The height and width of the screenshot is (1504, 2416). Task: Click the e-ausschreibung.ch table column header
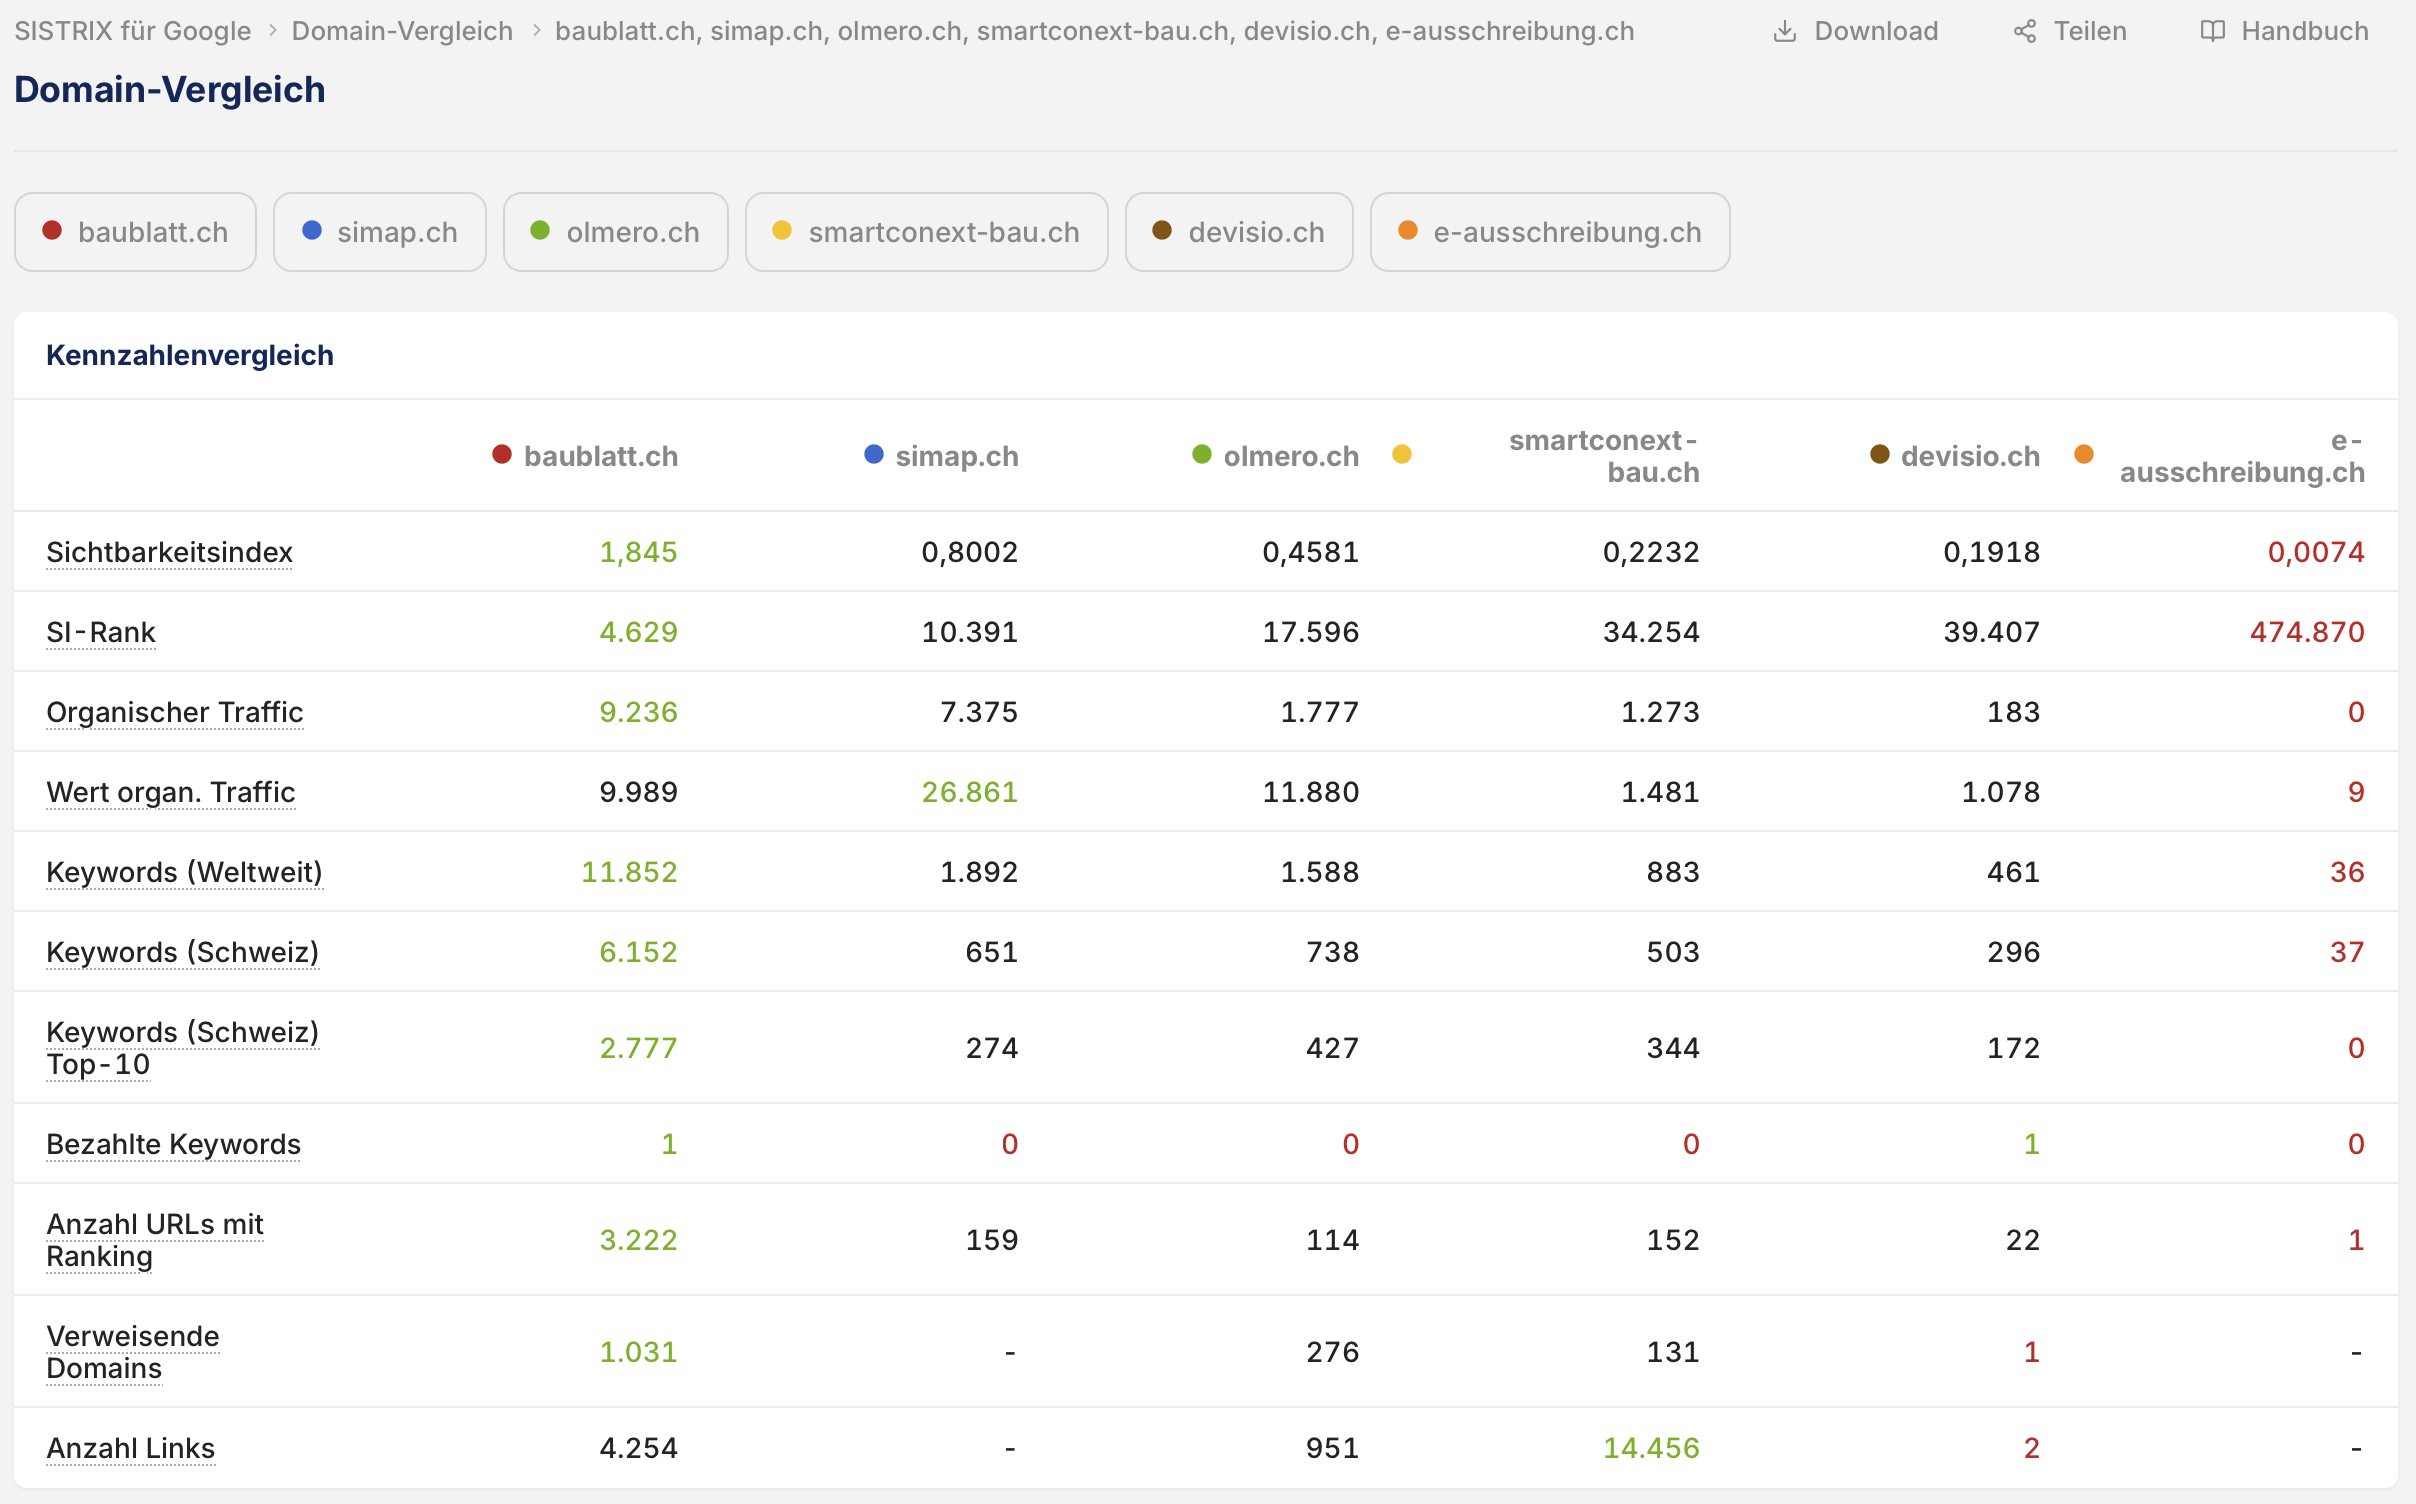(2242, 456)
